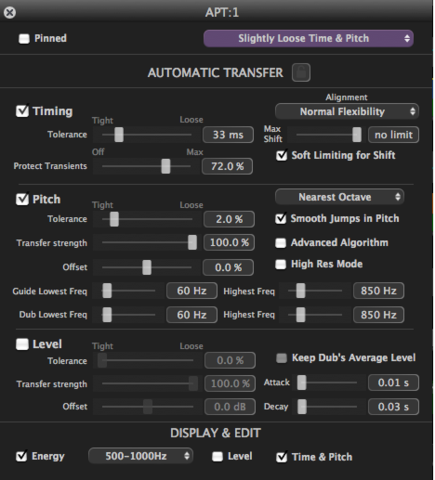Open the Slightly Loose Time & Pitch preset dropdown
Viewport: 435px width, 480px height.
[x=308, y=38]
